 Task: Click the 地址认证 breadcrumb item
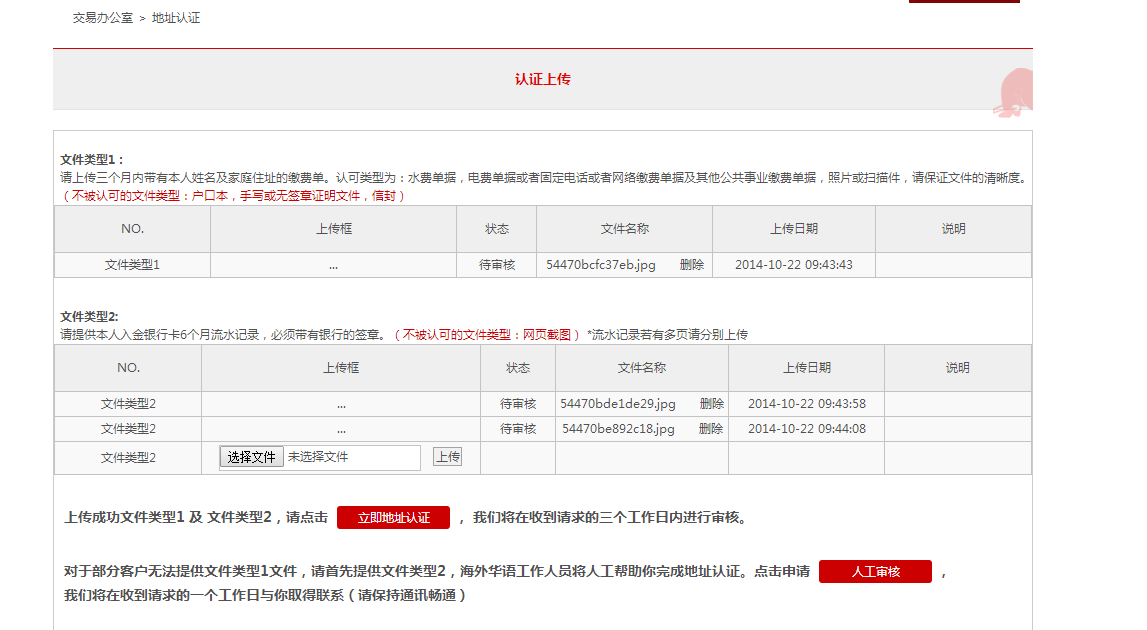[176, 18]
